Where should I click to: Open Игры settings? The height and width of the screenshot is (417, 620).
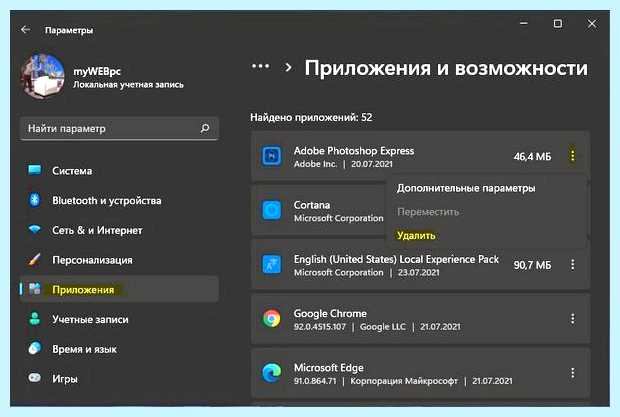coord(119,379)
